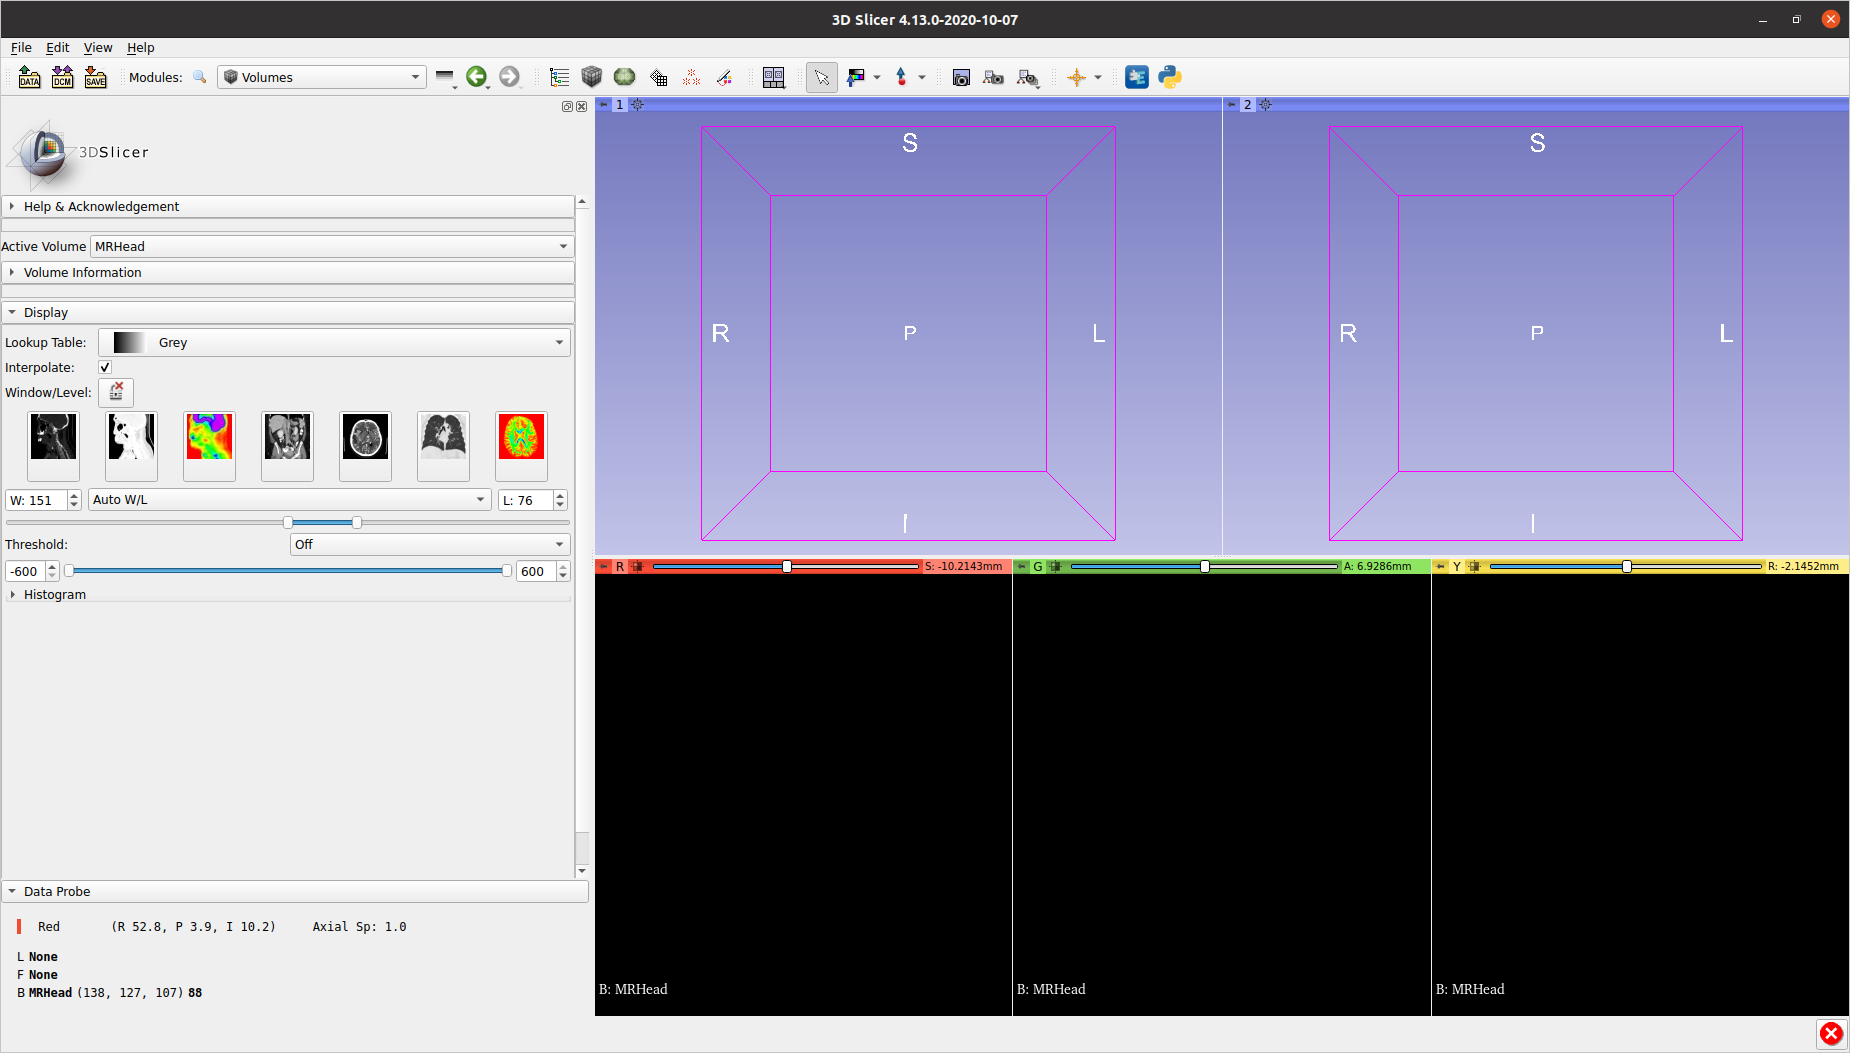
Task: Click the Load Data icon
Action: (x=29, y=77)
